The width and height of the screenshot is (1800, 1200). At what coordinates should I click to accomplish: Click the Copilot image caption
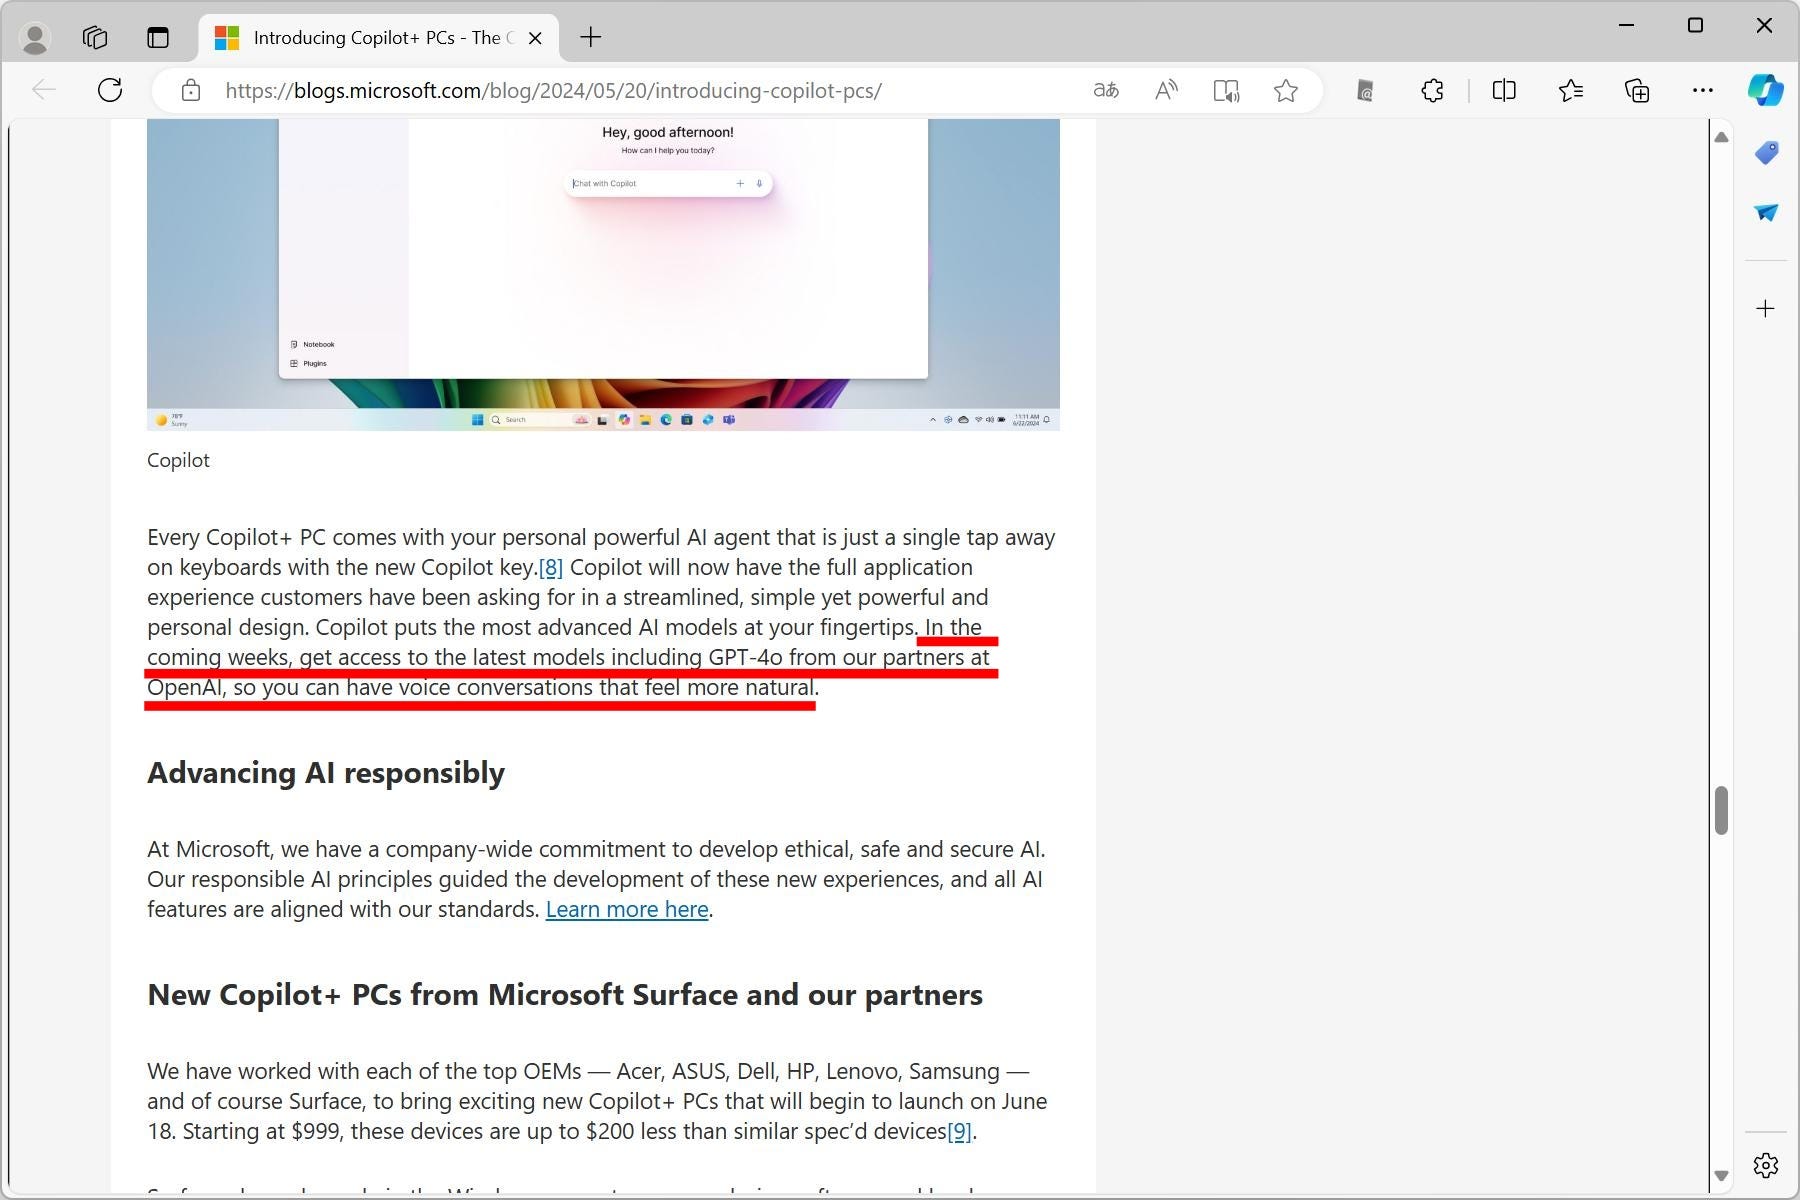[x=178, y=460]
